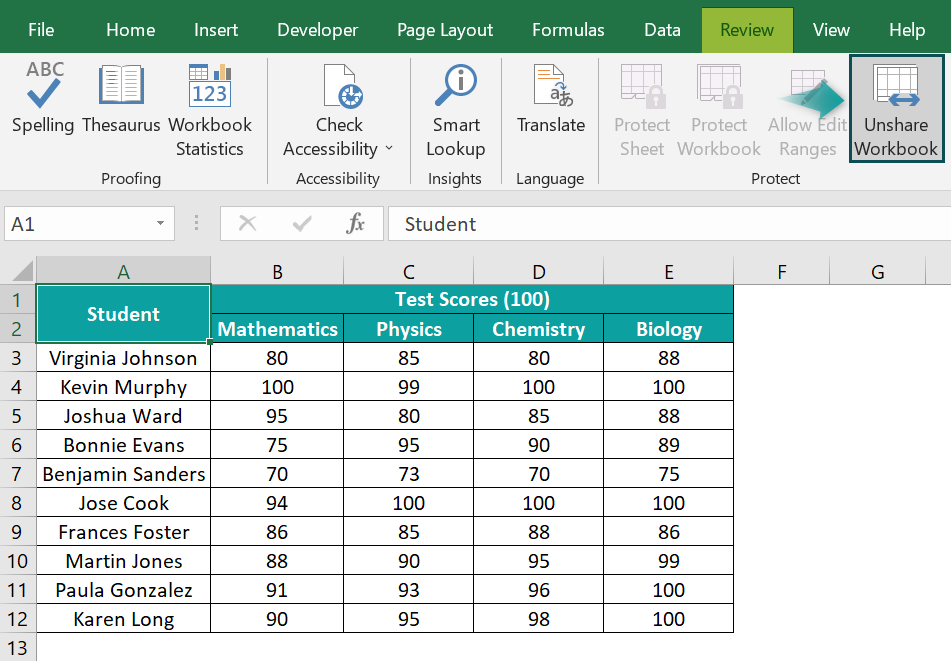Click the Chemistry header cell

(x=539, y=329)
